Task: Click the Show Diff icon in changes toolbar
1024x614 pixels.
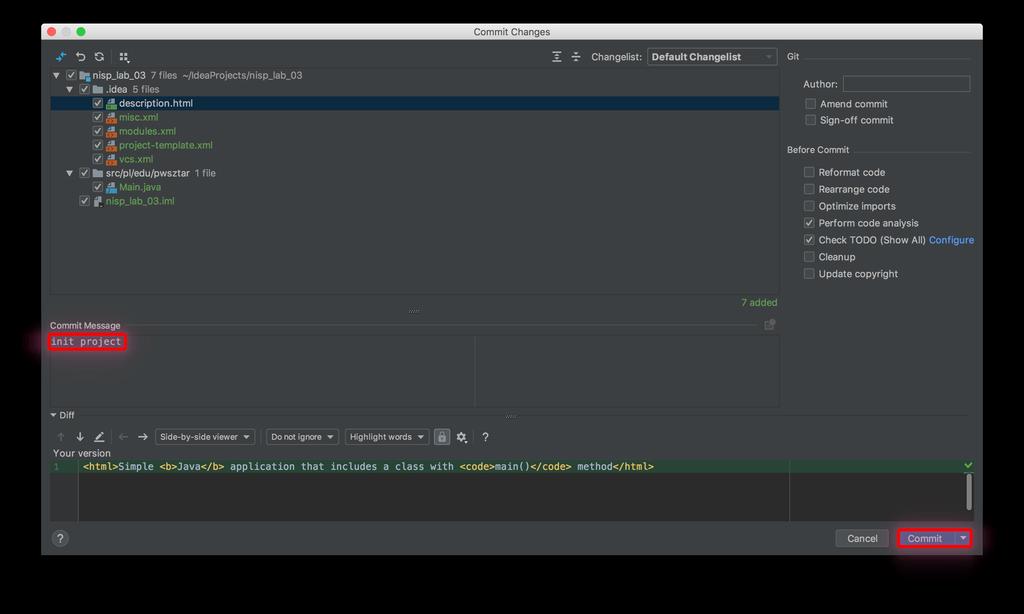Action: tap(61, 57)
